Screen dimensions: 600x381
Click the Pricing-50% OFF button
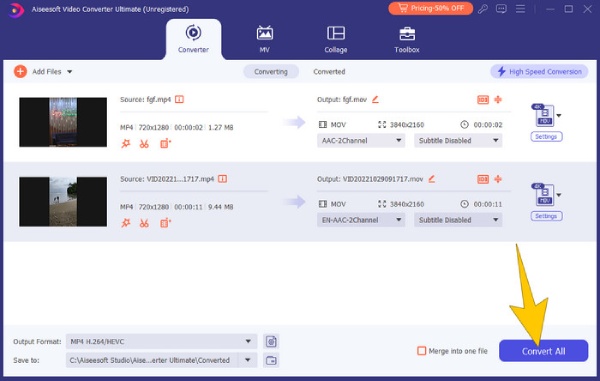pos(430,8)
